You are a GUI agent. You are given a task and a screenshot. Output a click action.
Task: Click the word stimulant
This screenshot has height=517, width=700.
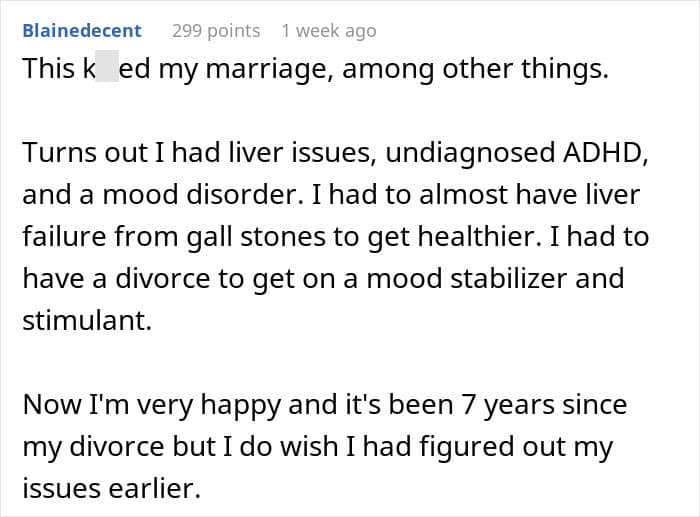click(x=87, y=321)
